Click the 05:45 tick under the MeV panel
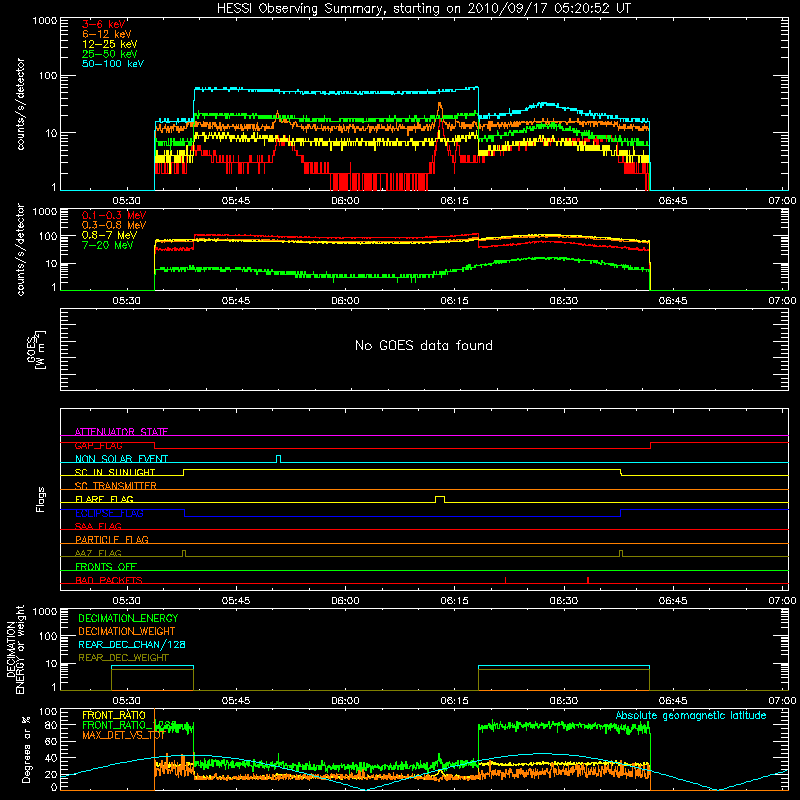This screenshot has height=800, width=800. [236, 301]
